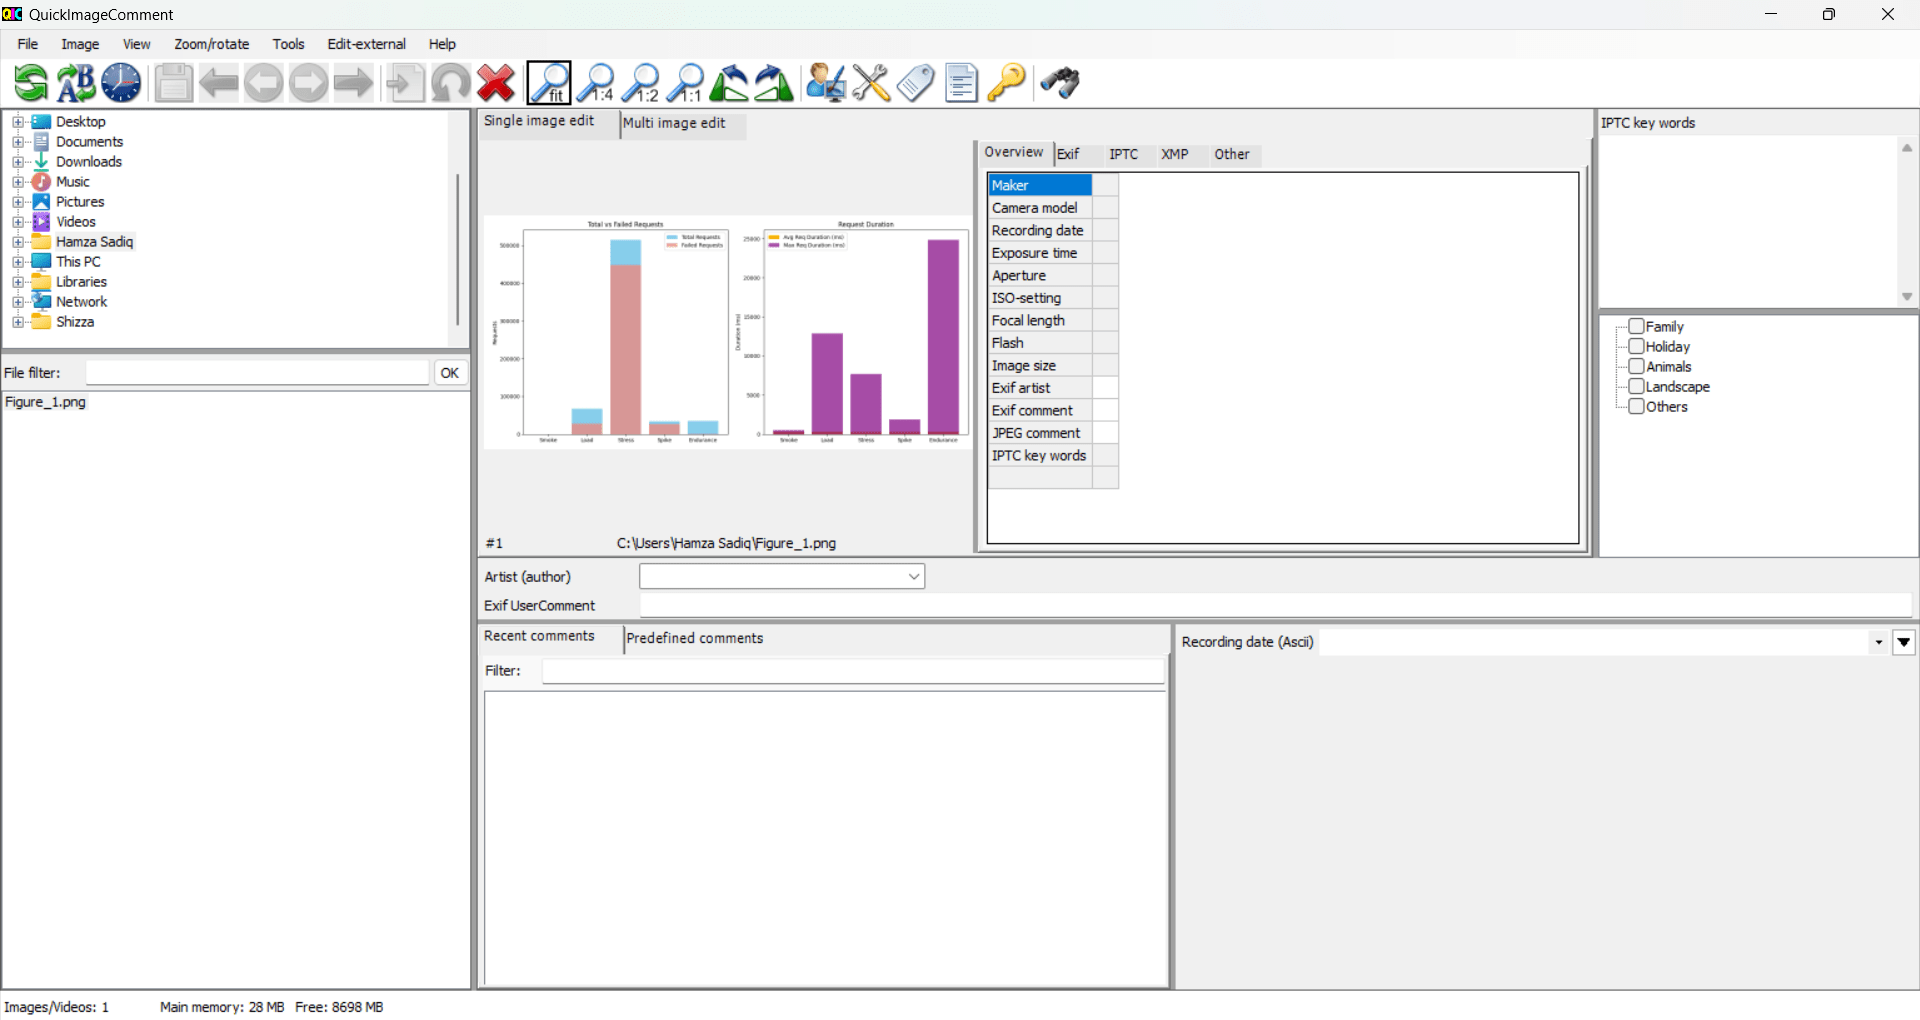This screenshot has width=1920, height=1020.
Task: Click the green refresh arrows toolbar icon
Action: (31, 83)
